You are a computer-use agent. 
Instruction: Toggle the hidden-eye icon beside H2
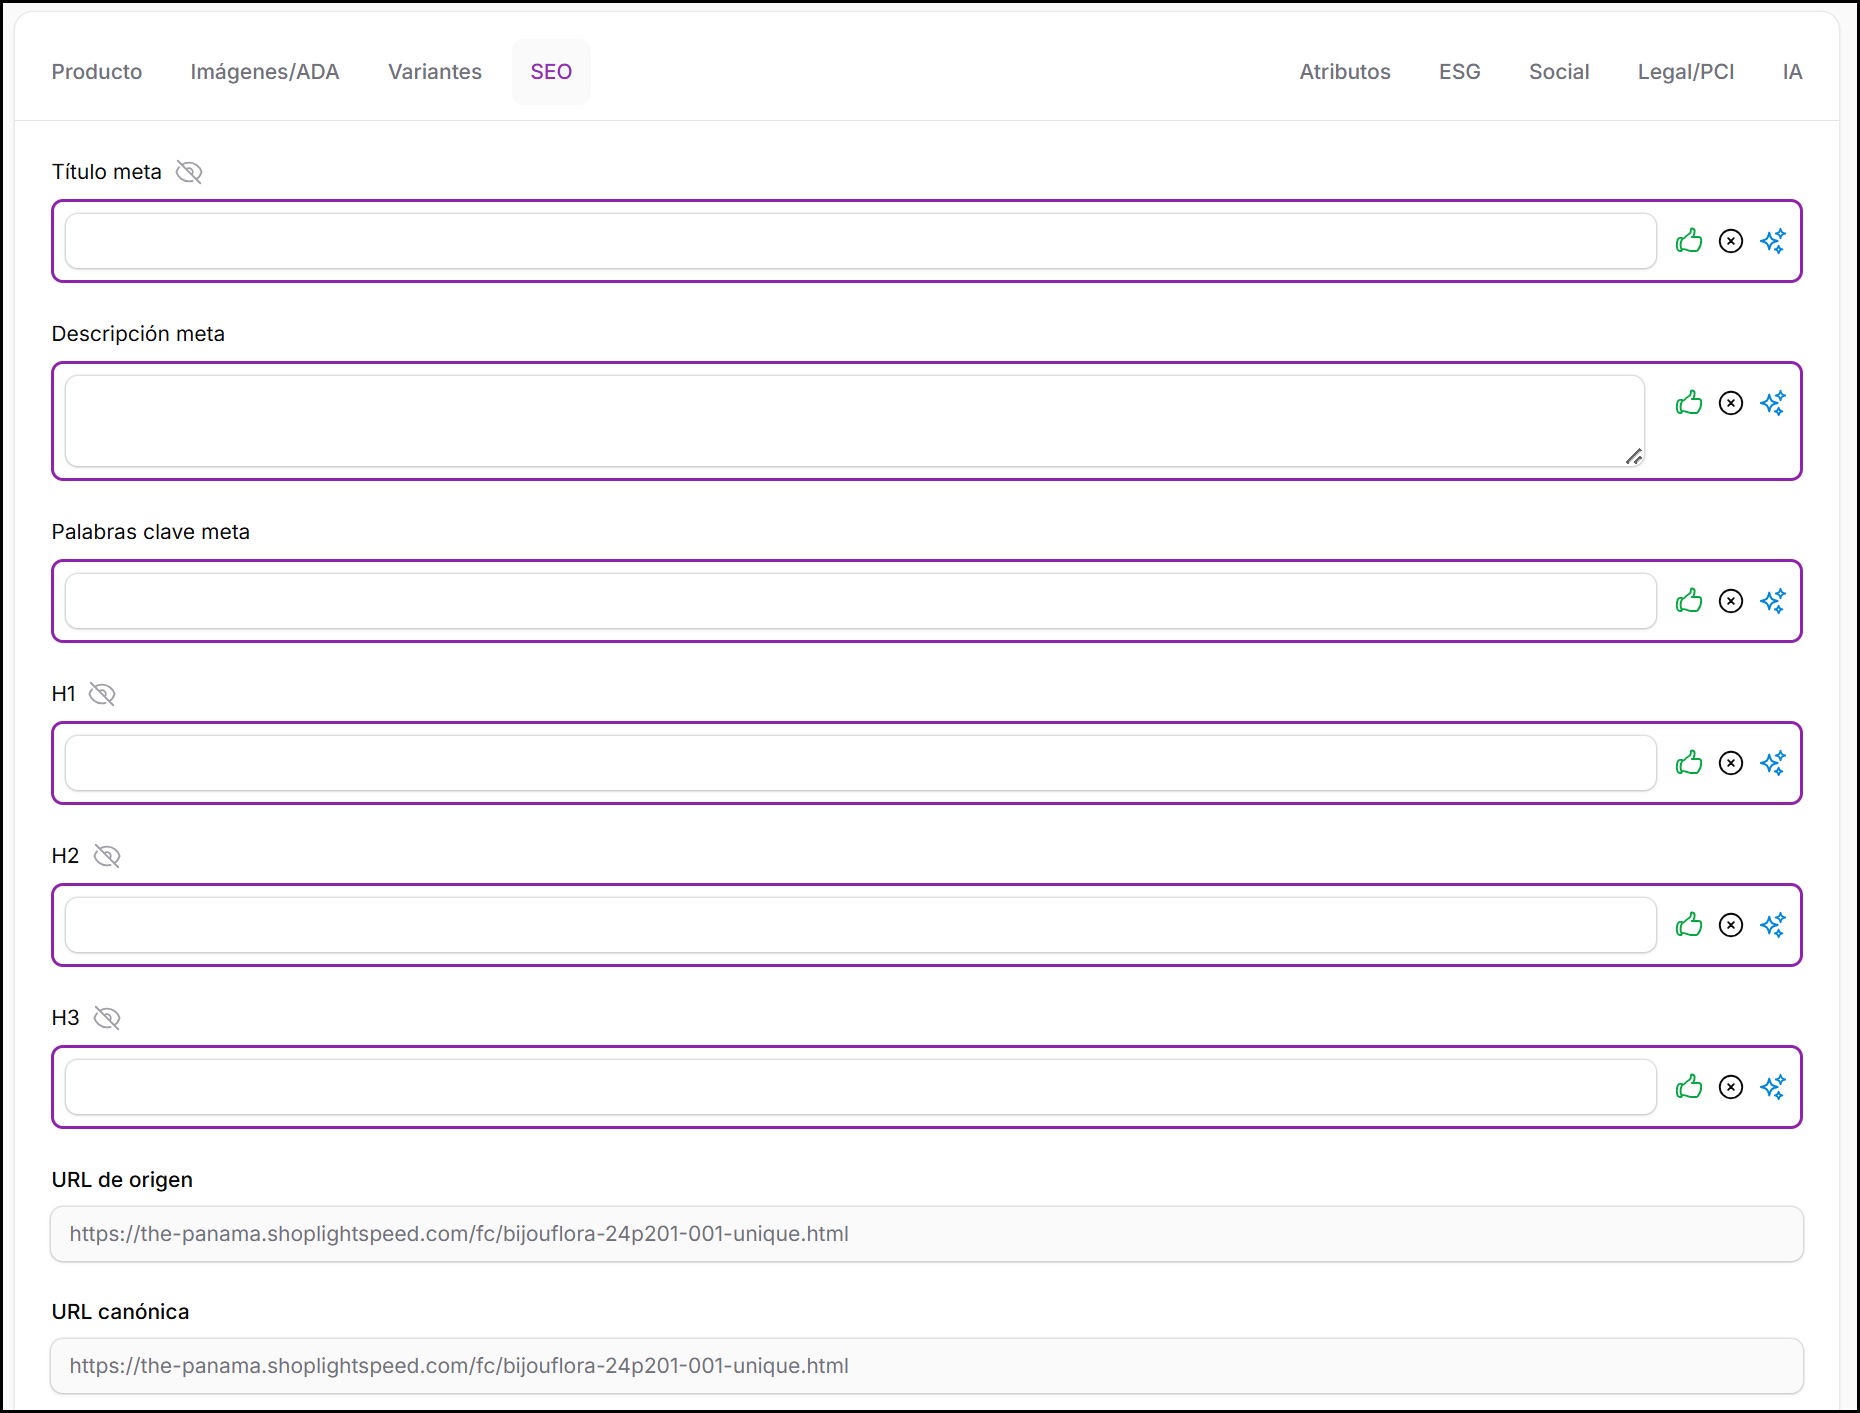click(107, 856)
